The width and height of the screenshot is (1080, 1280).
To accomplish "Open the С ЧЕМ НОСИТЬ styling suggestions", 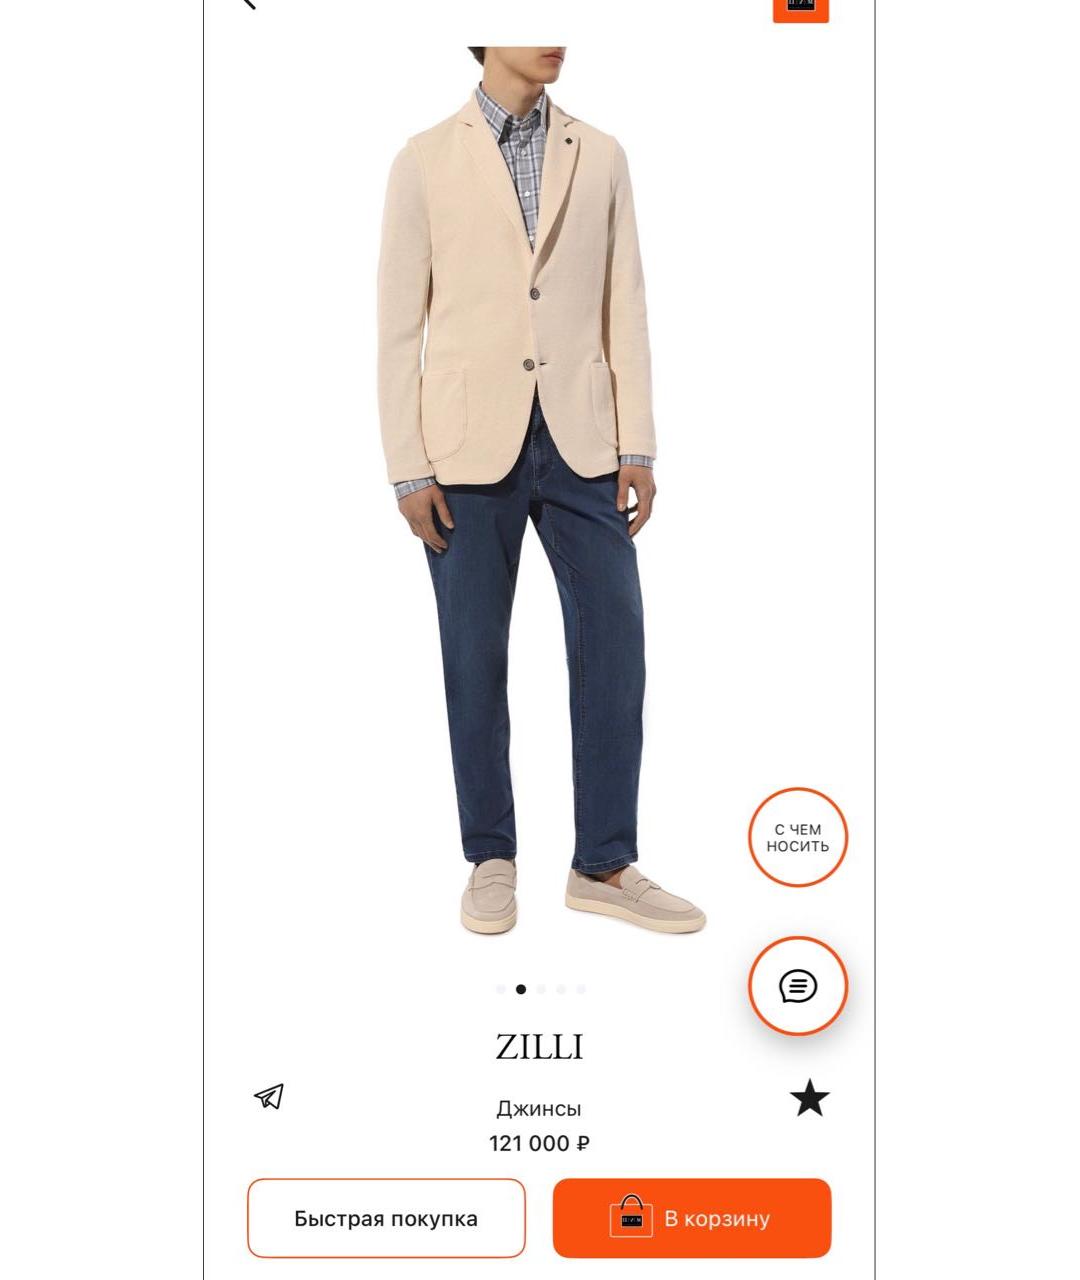I will (x=798, y=837).
